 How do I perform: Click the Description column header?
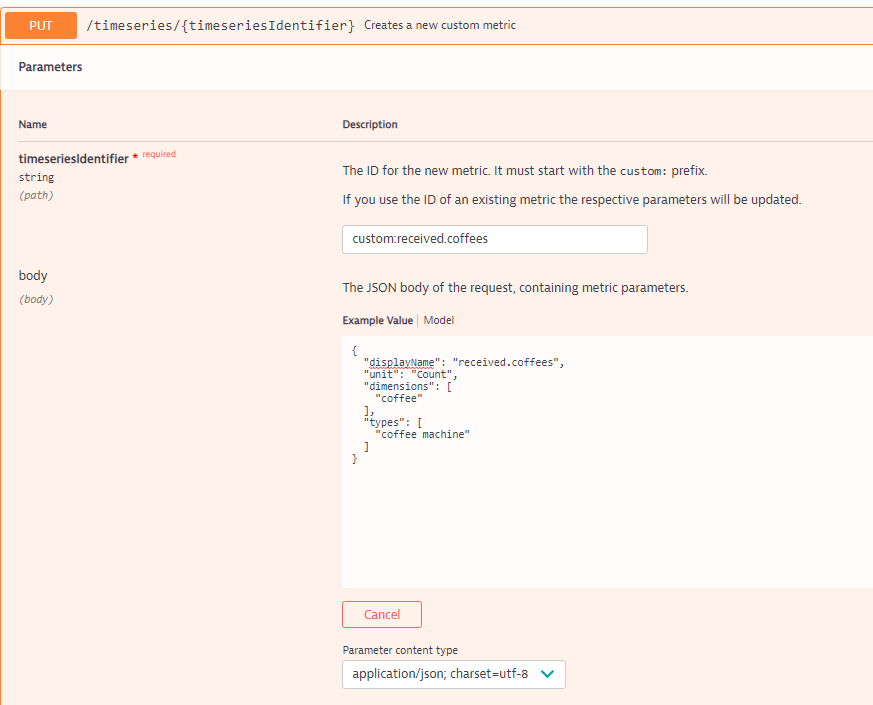(370, 125)
